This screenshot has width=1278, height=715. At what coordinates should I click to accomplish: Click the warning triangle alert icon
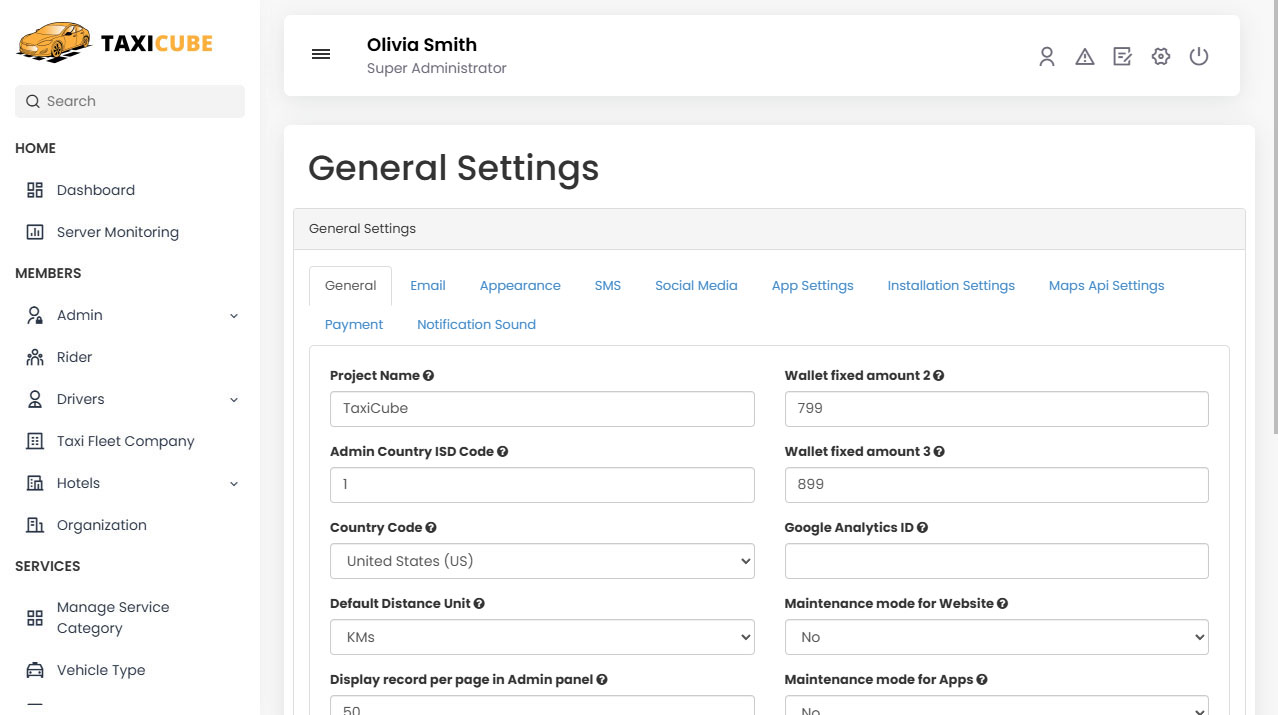(x=1084, y=57)
